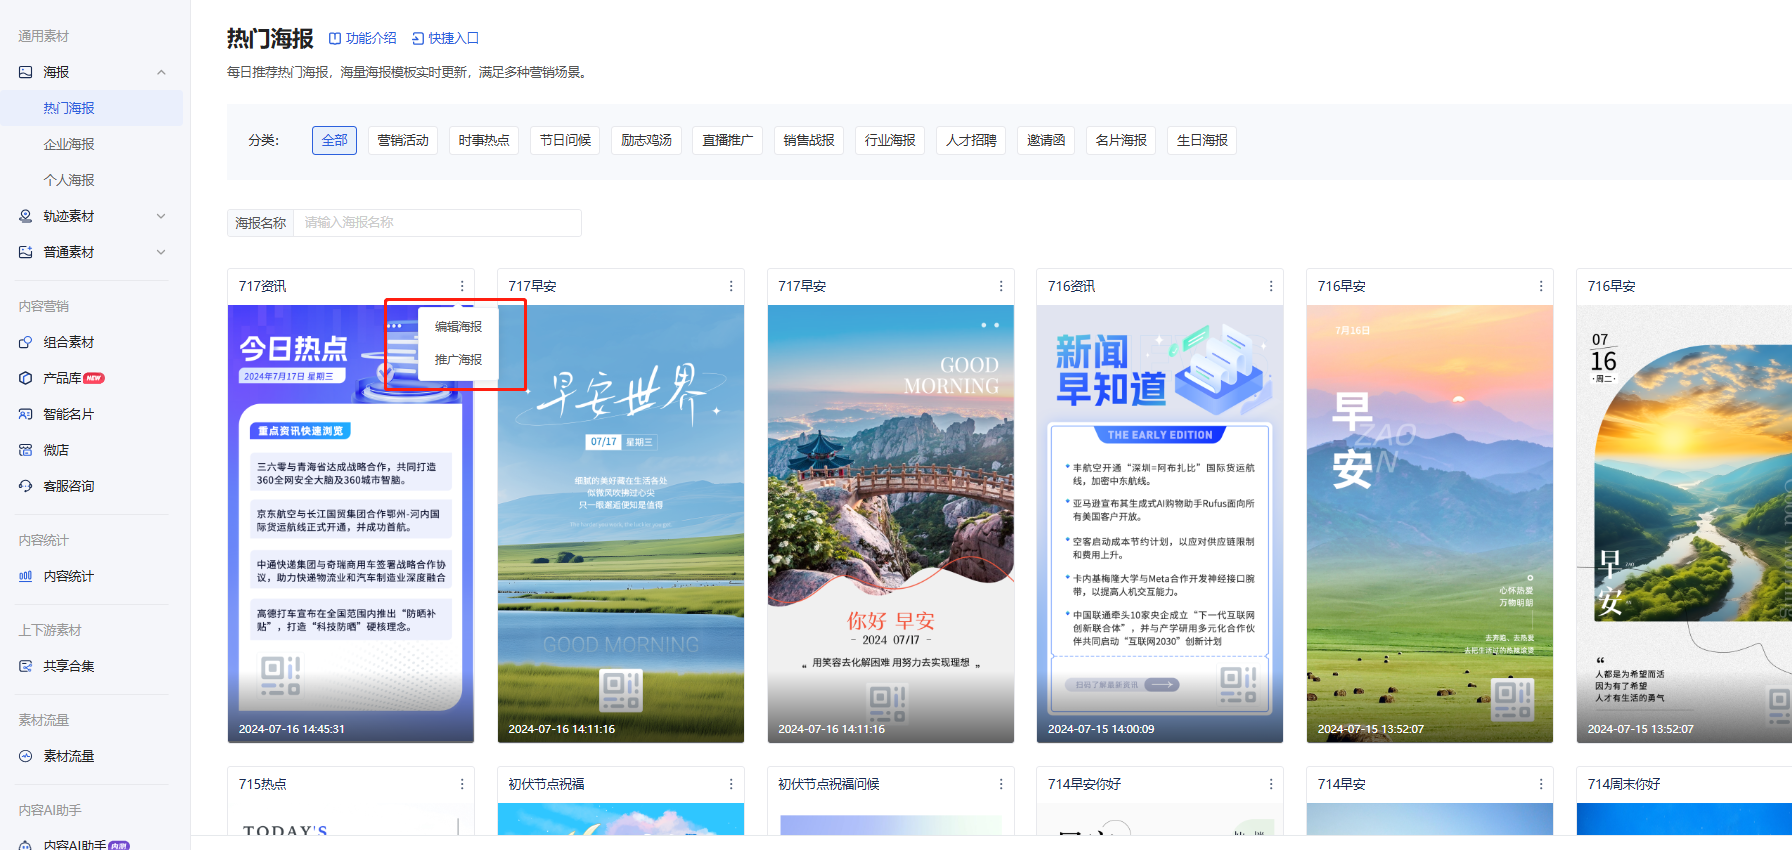
Task: Filter posters by 时事热点
Action: 484,140
